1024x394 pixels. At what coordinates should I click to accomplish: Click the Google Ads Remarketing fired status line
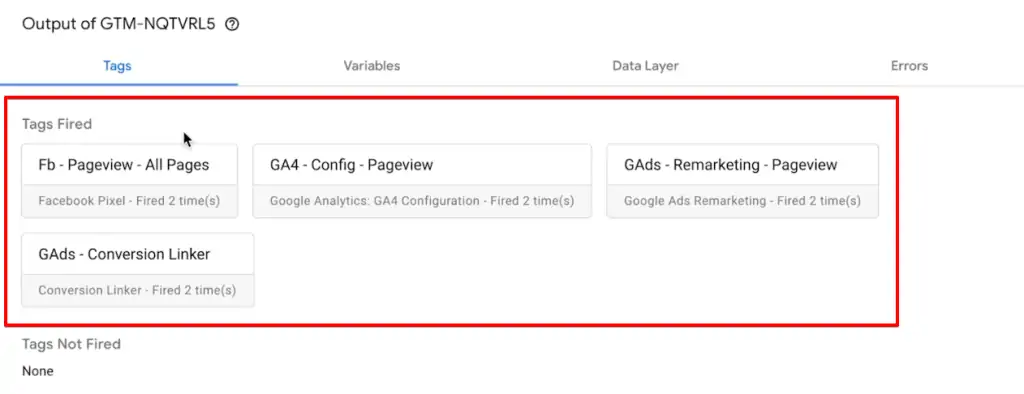tap(742, 201)
